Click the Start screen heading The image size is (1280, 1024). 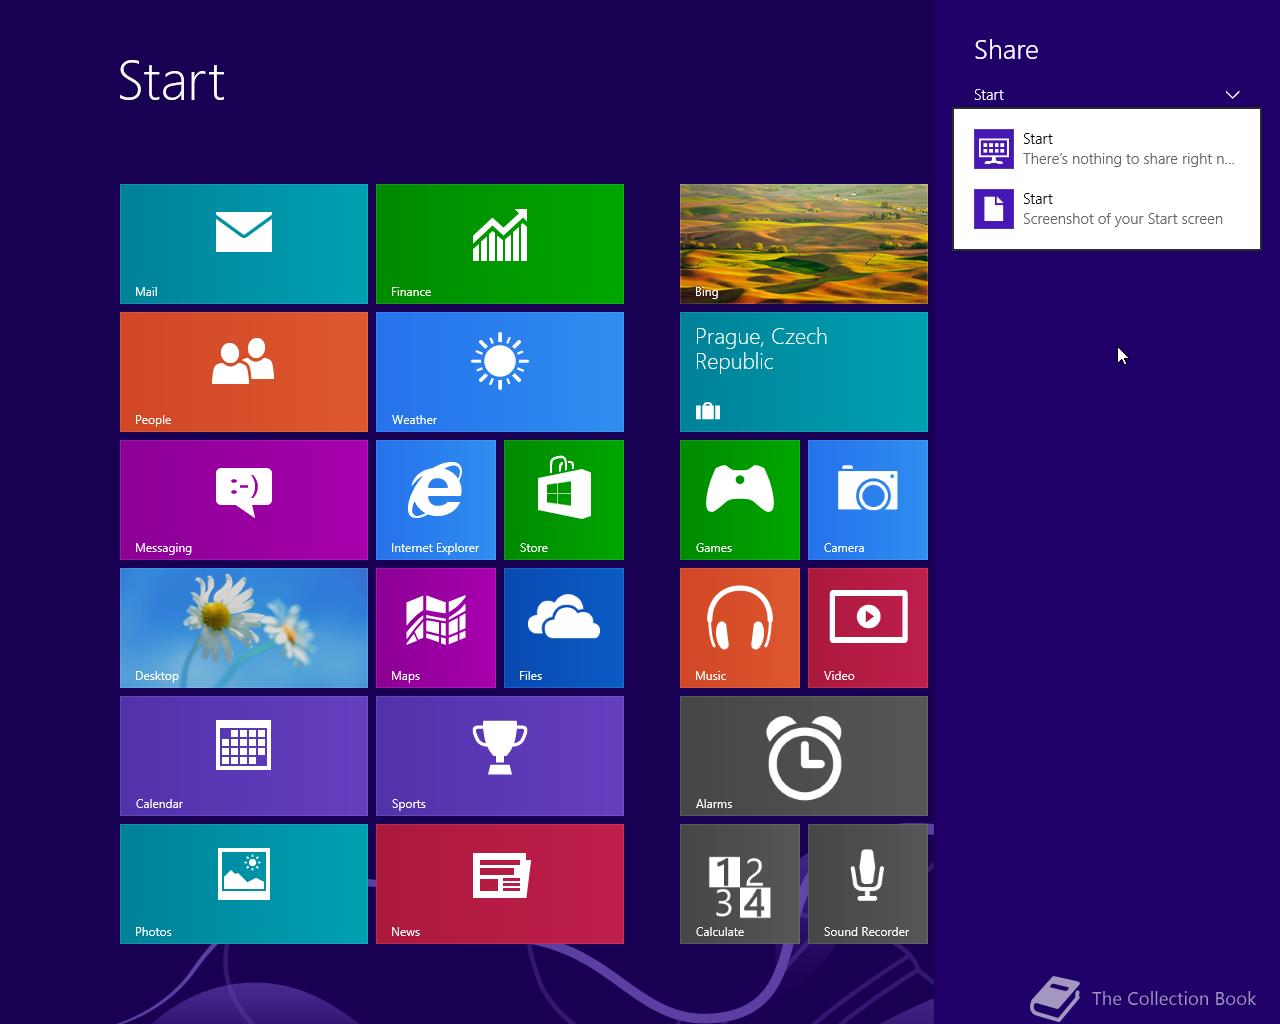[172, 81]
